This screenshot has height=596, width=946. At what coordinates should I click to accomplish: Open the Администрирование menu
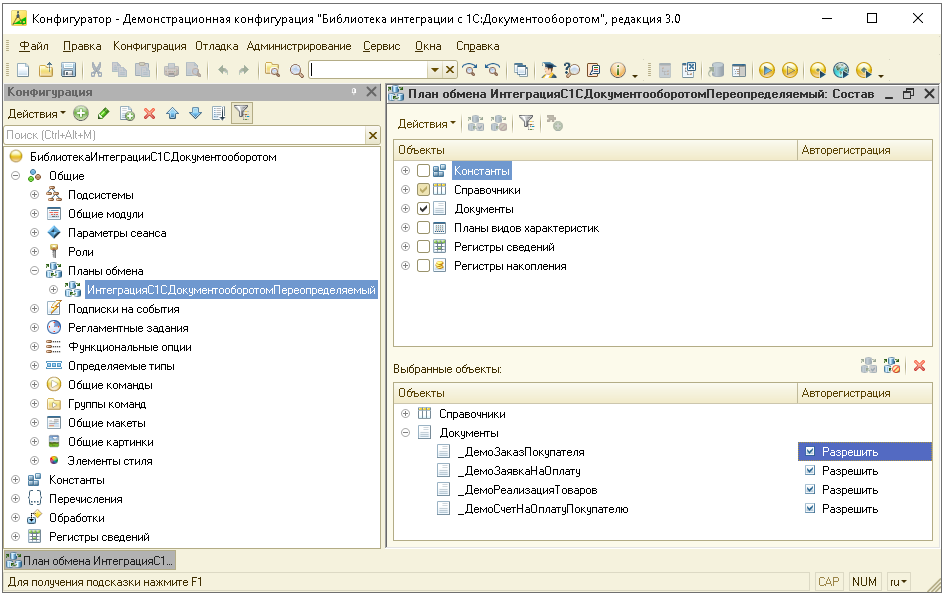tap(299, 46)
